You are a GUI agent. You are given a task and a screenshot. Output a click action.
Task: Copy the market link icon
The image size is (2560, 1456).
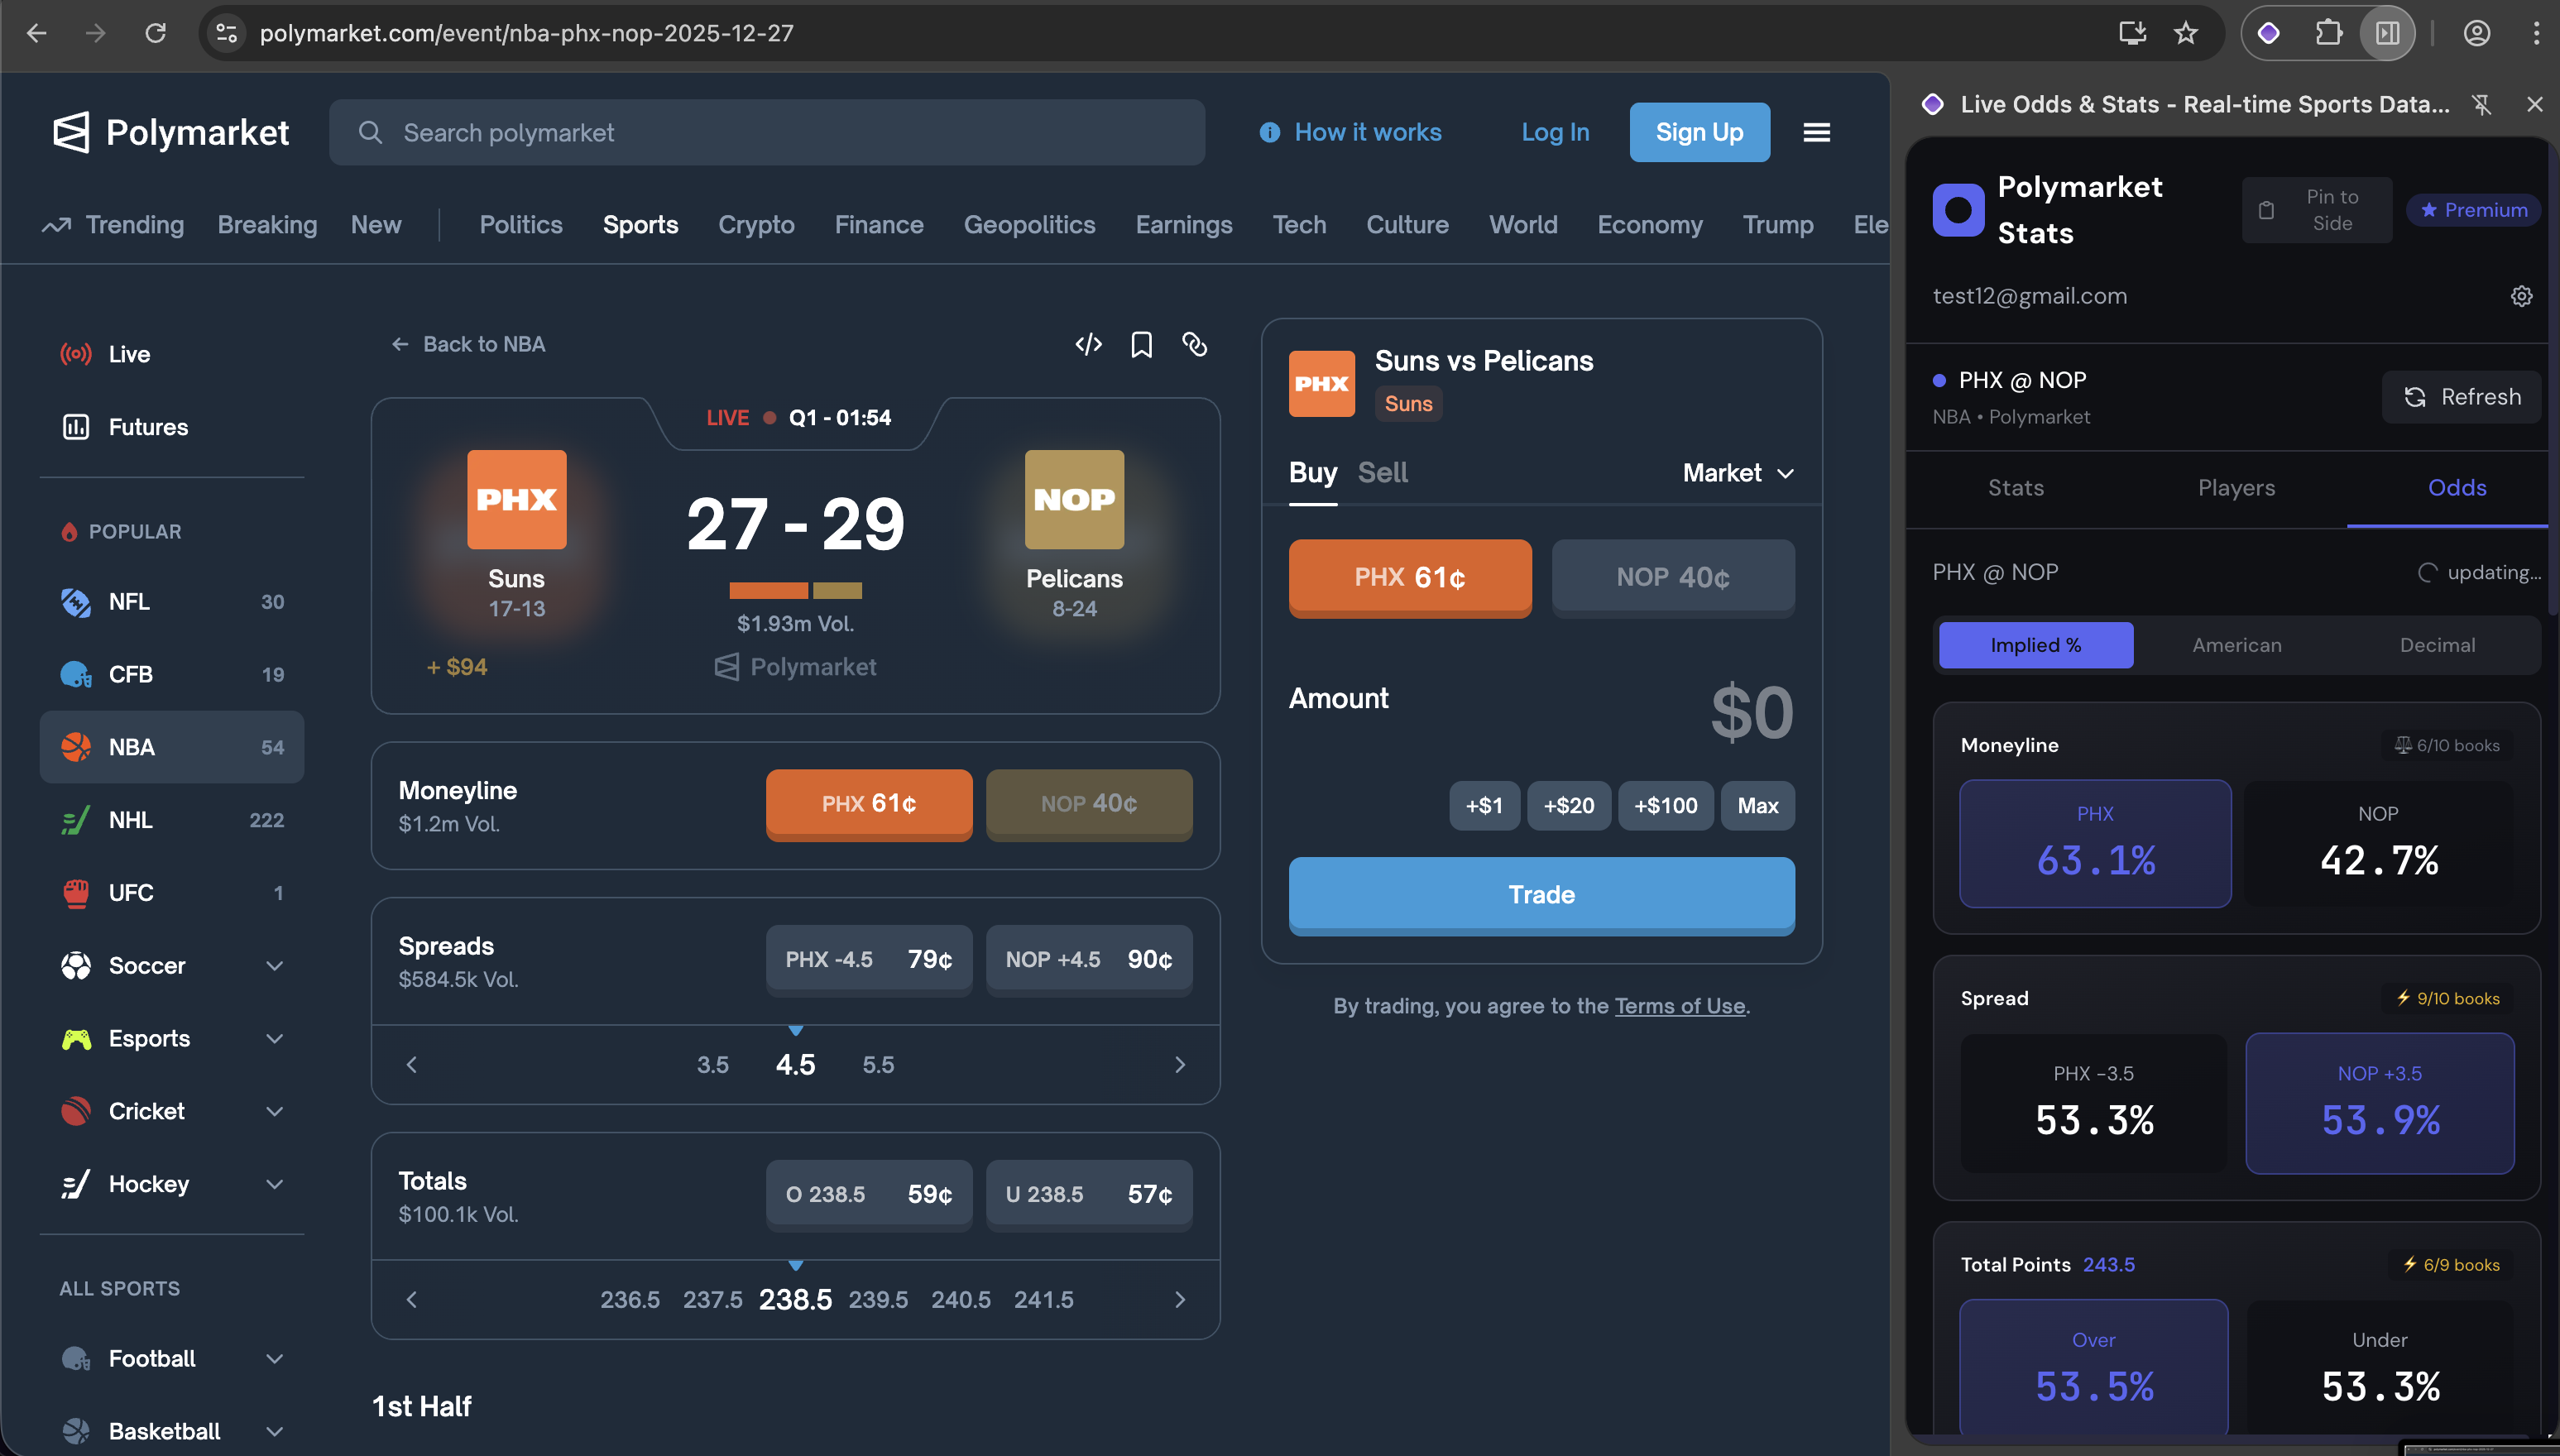1195,344
